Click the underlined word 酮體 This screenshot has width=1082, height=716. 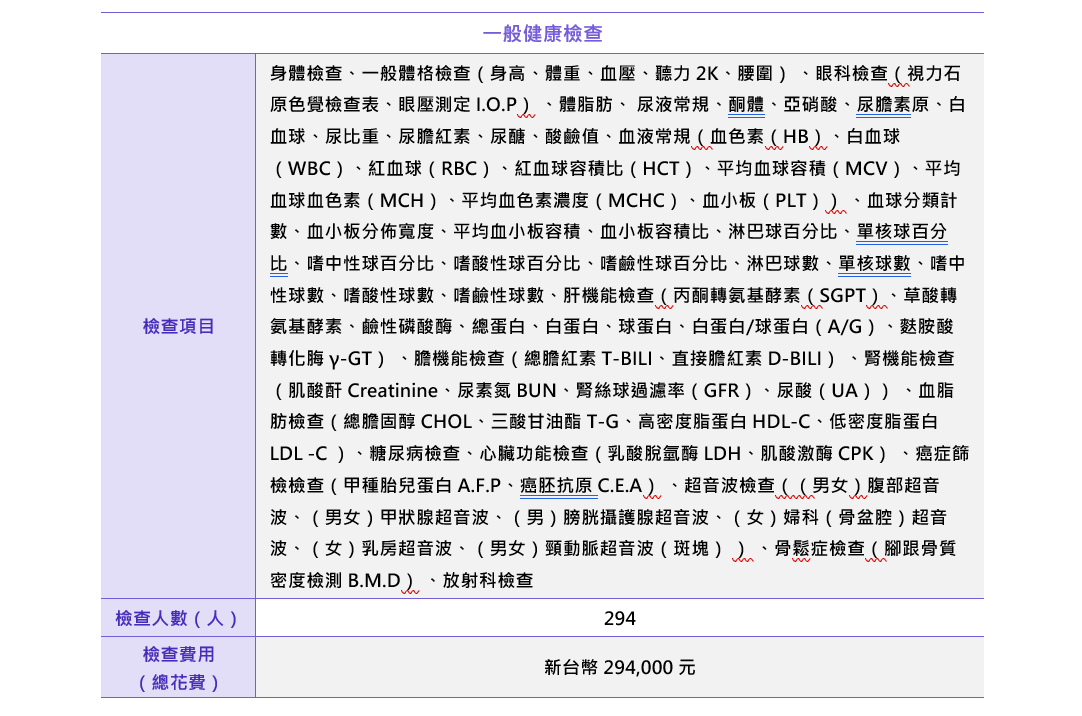(x=746, y=105)
